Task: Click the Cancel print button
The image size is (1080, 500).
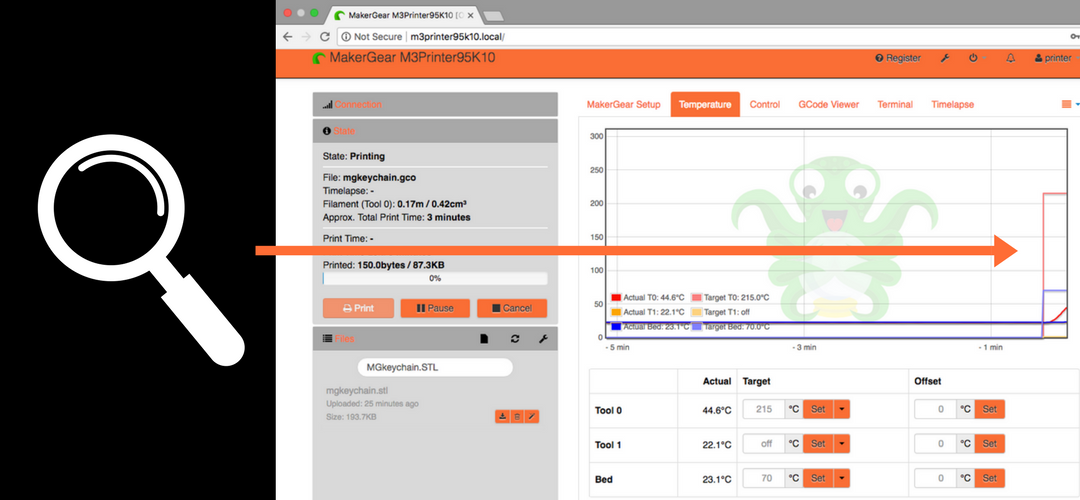Action: click(512, 308)
